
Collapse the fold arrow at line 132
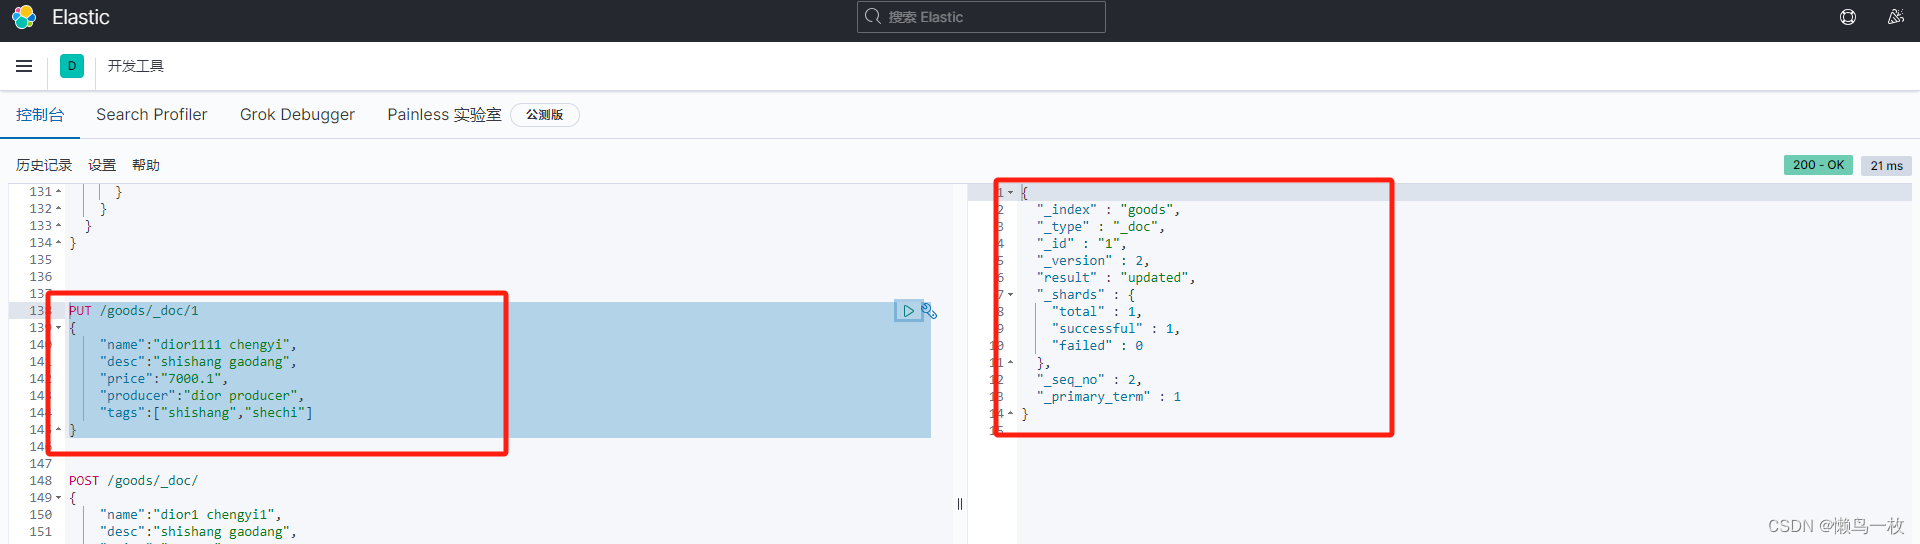tap(58, 209)
